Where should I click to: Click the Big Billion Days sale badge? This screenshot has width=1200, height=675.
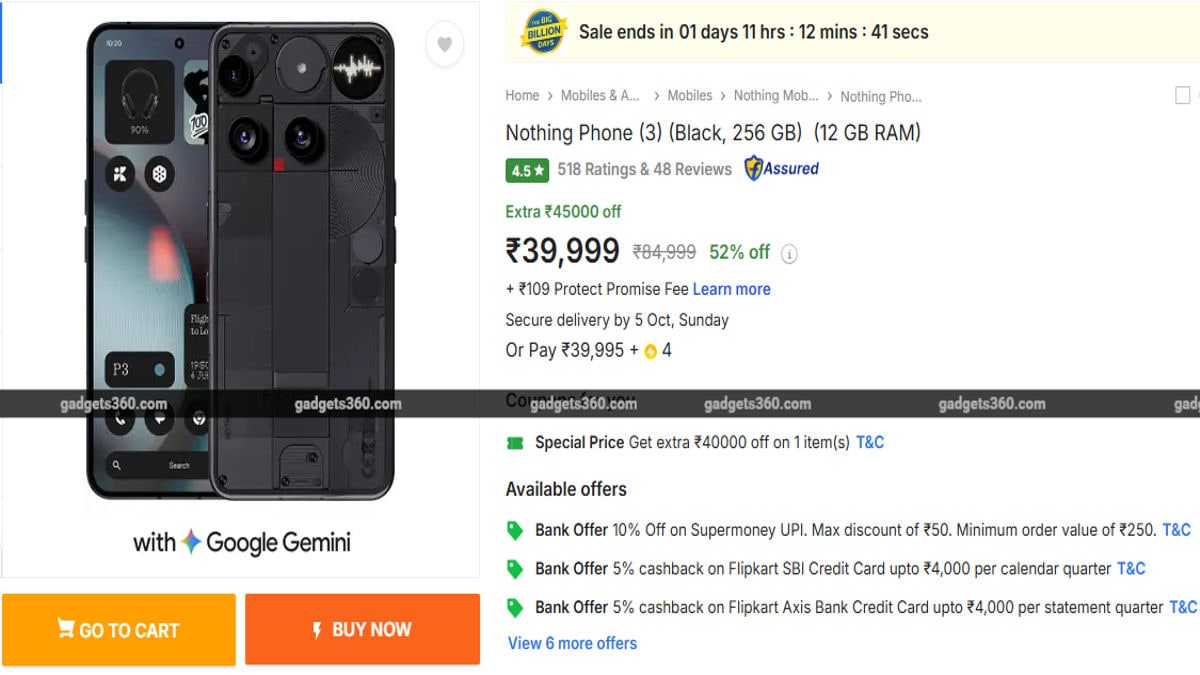click(544, 32)
